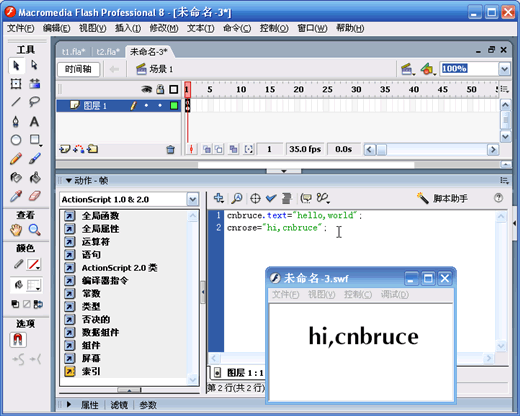The image size is (520, 416).
Task: Select the Selection arrow tool
Action: point(16,66)
